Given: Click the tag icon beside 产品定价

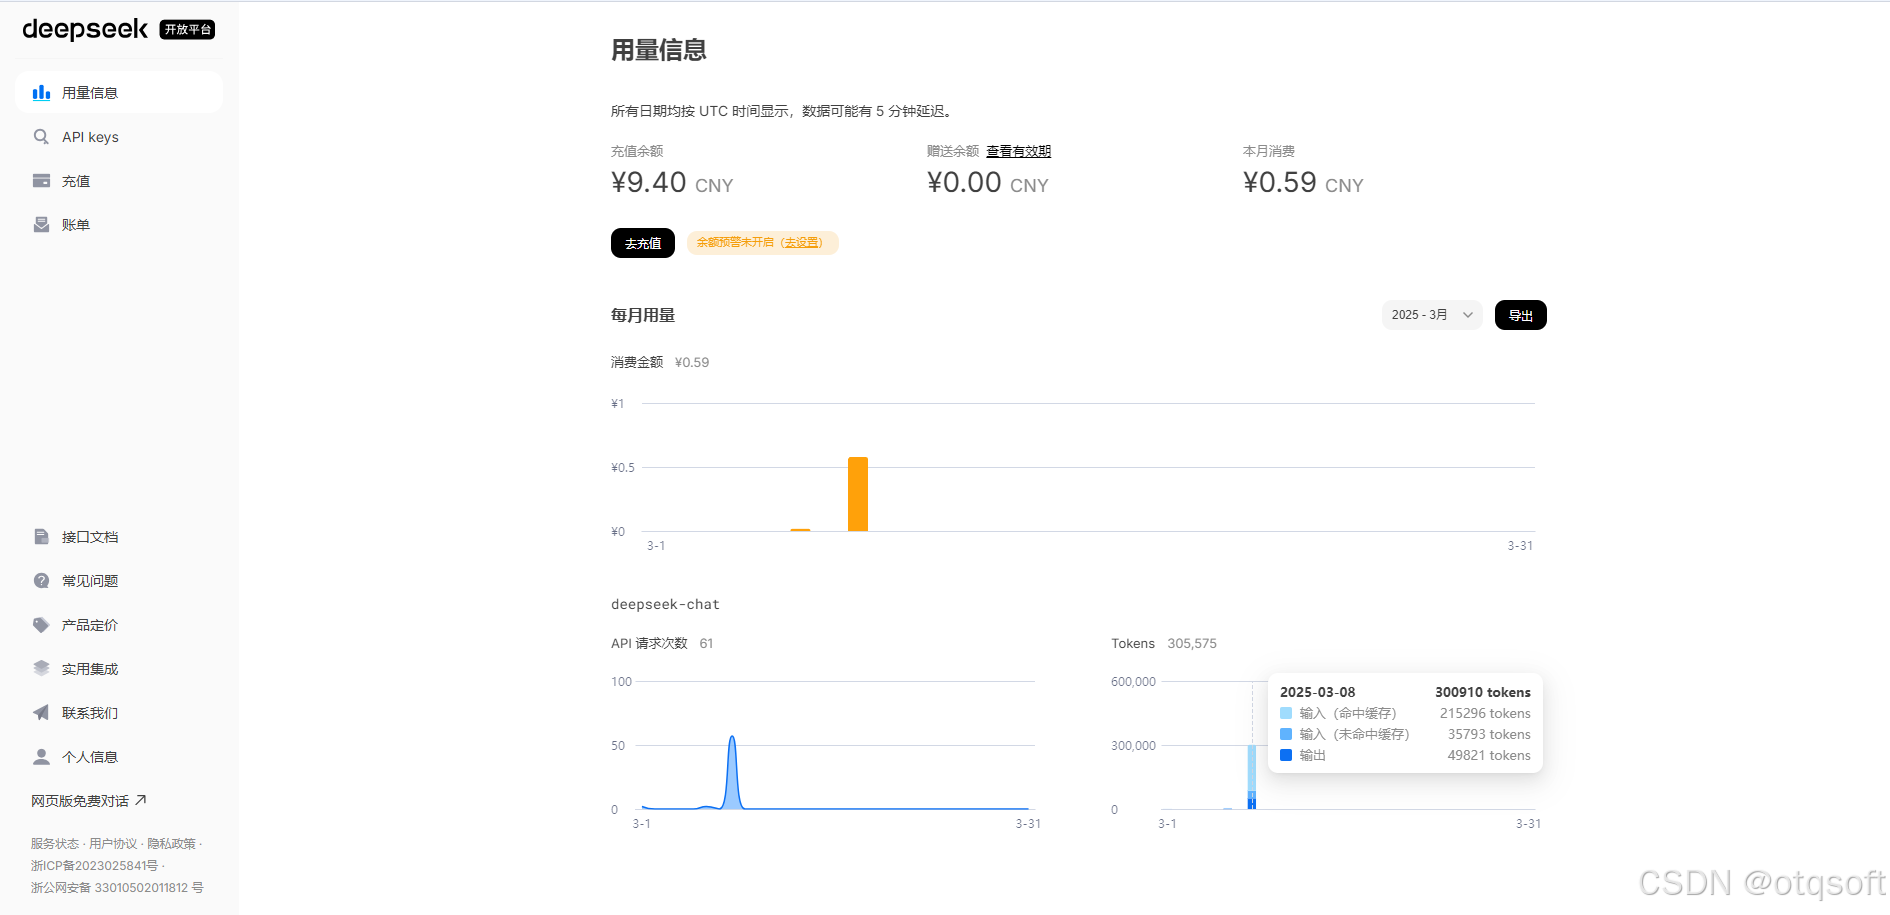Looking at the screenshot, I should (41, 625).
